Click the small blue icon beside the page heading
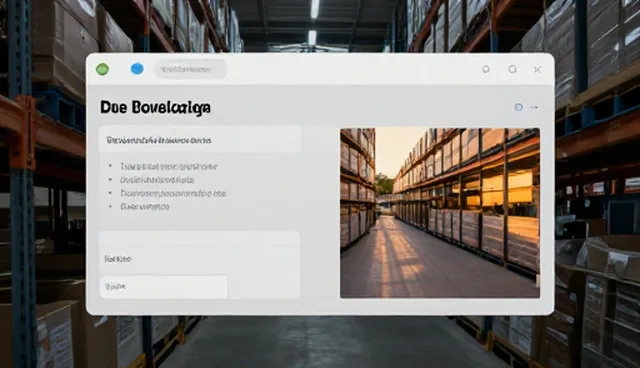Viewport: 640px width, 368px height. coord(518,107)
